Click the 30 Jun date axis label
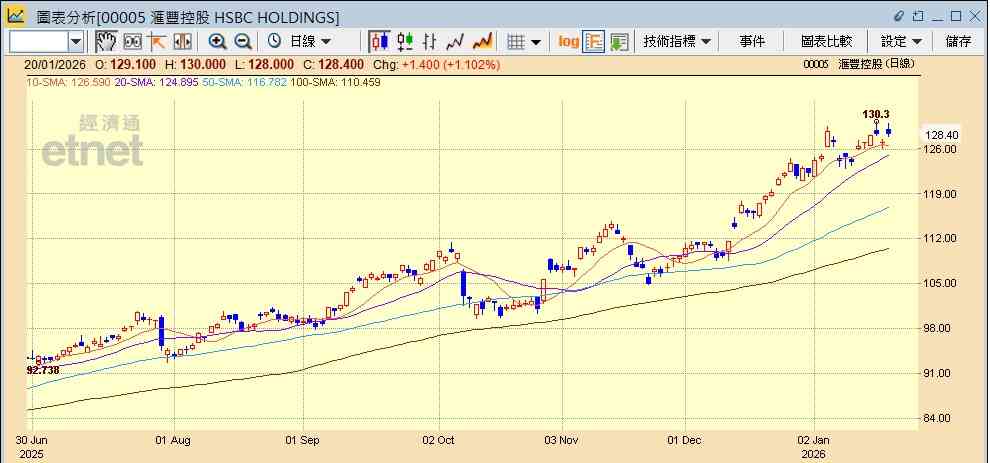Image resolution: width=990 pixels, height=463 pixels. (x=30, y=440)
